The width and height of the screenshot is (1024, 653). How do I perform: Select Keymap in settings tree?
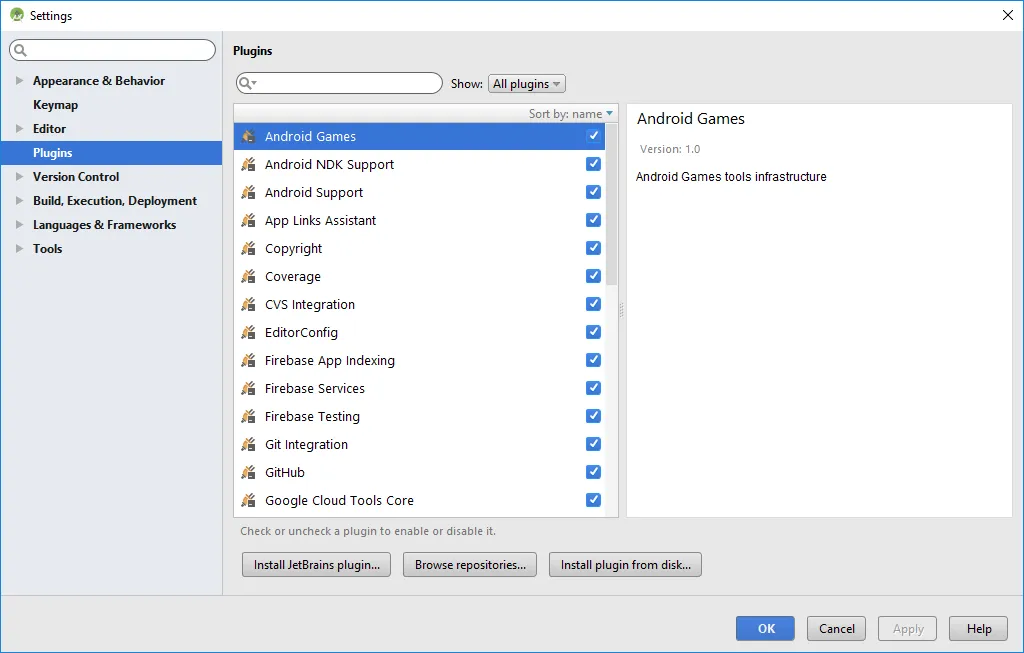(56, 104)
